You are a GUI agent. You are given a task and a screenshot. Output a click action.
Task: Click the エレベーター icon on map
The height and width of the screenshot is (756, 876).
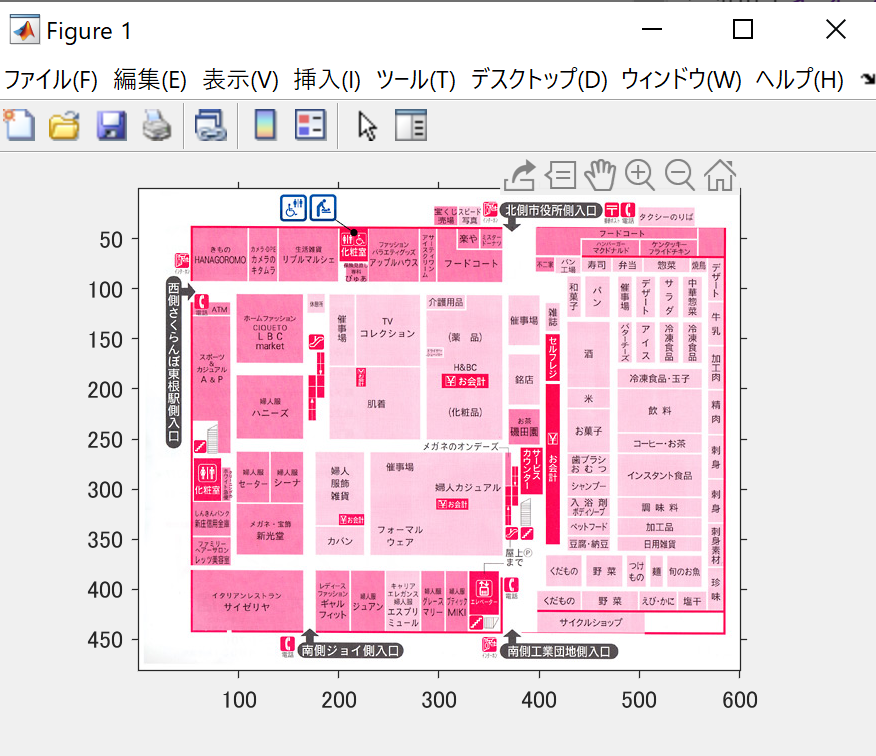pyautogui.click(x=484, y=592)
